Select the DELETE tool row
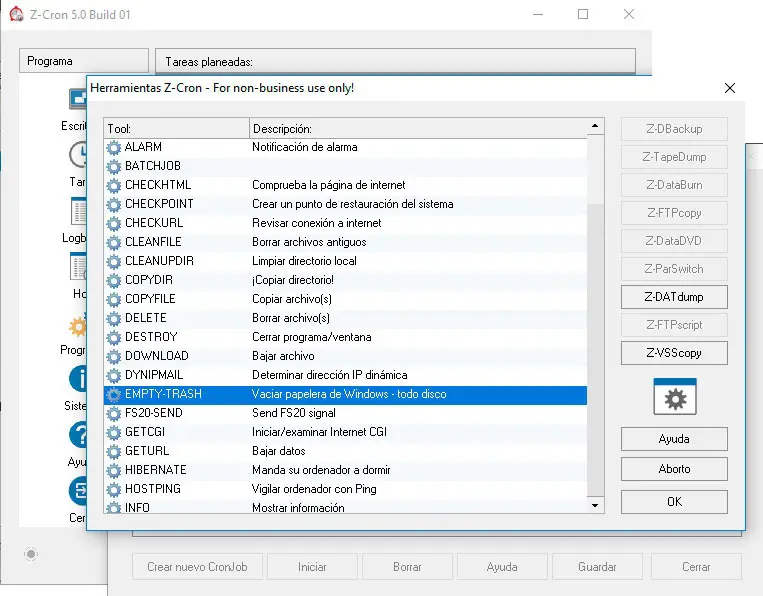The width and height of the screenshot is (763, 596). click(345, 318)
